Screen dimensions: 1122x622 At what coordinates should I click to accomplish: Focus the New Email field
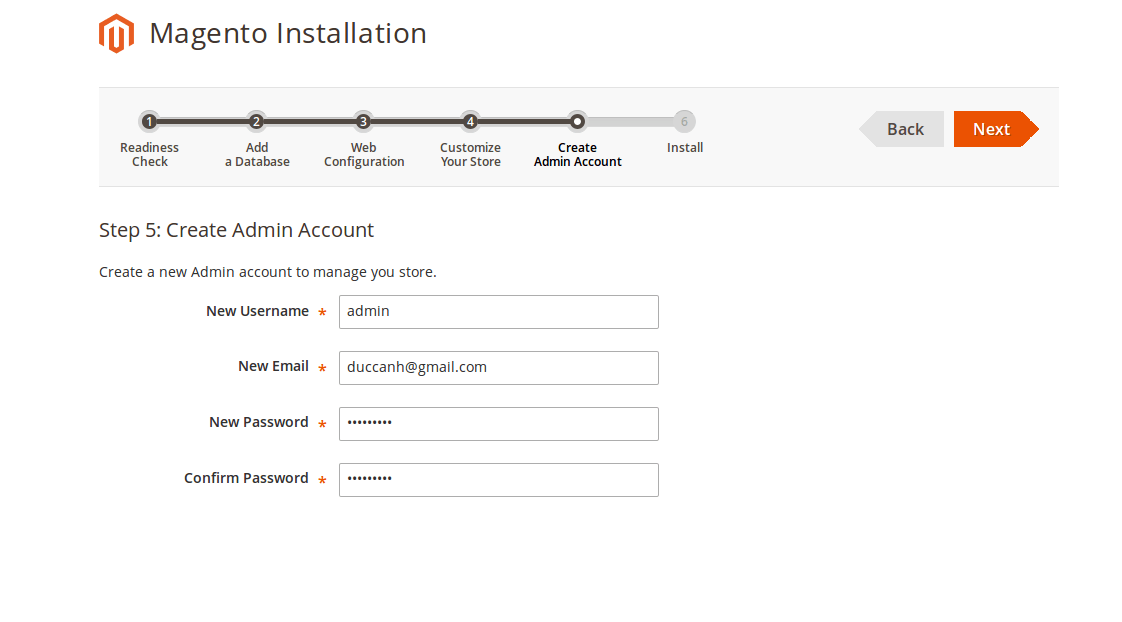tap(499, 368)
